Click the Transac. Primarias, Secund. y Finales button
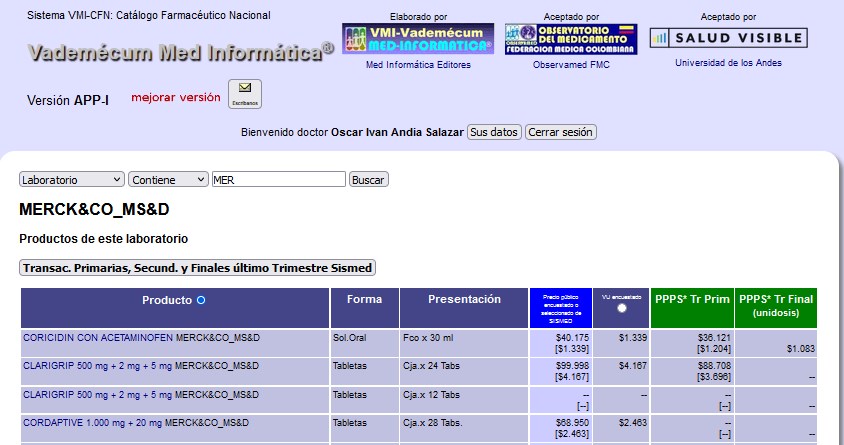The image size is (844, 445). (x=197, y=267)
